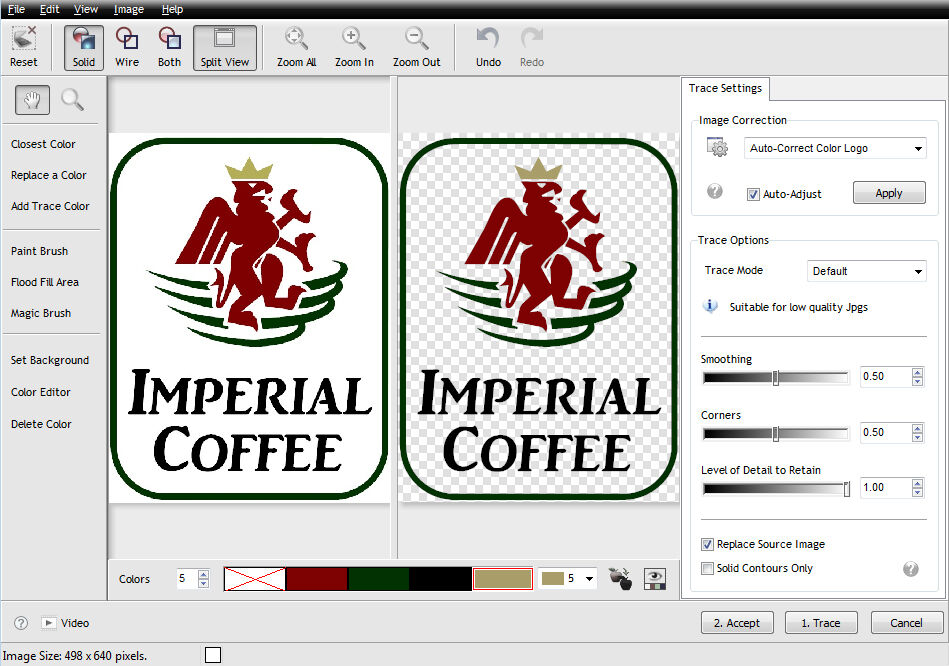This screenshot has height=666, width=949.
Task: Disable the Auto-Adjust checkbox
Action: click(753, 194)
